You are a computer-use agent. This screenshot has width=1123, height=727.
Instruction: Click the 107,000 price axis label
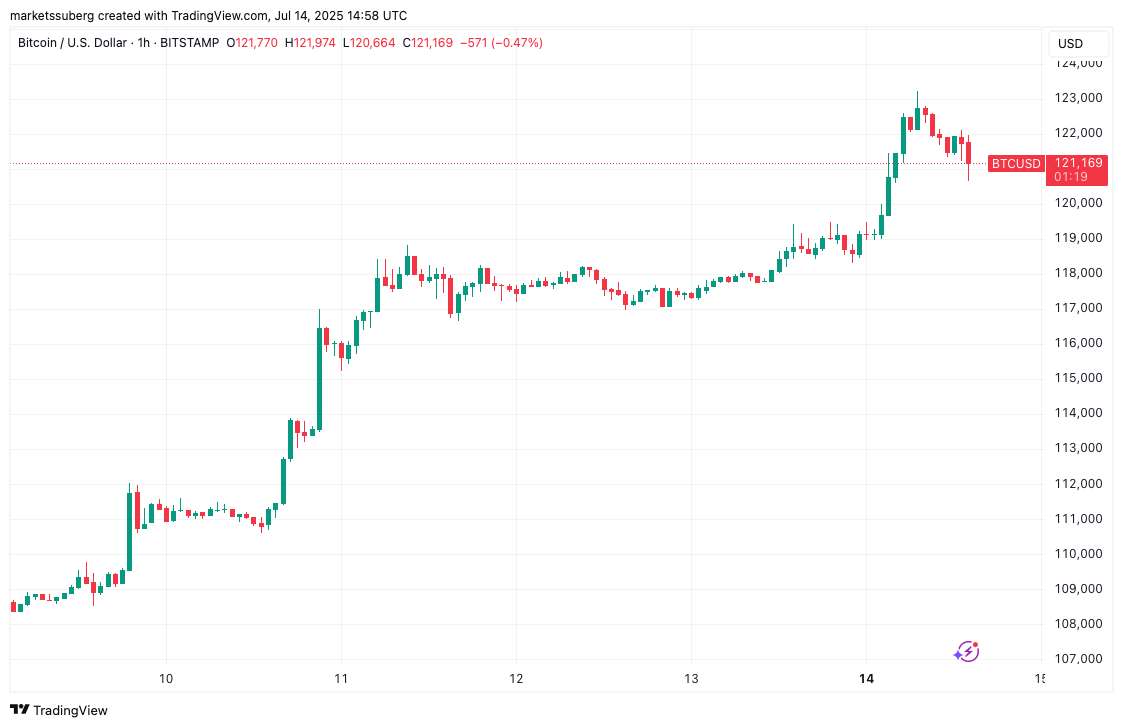point(1079,658)
